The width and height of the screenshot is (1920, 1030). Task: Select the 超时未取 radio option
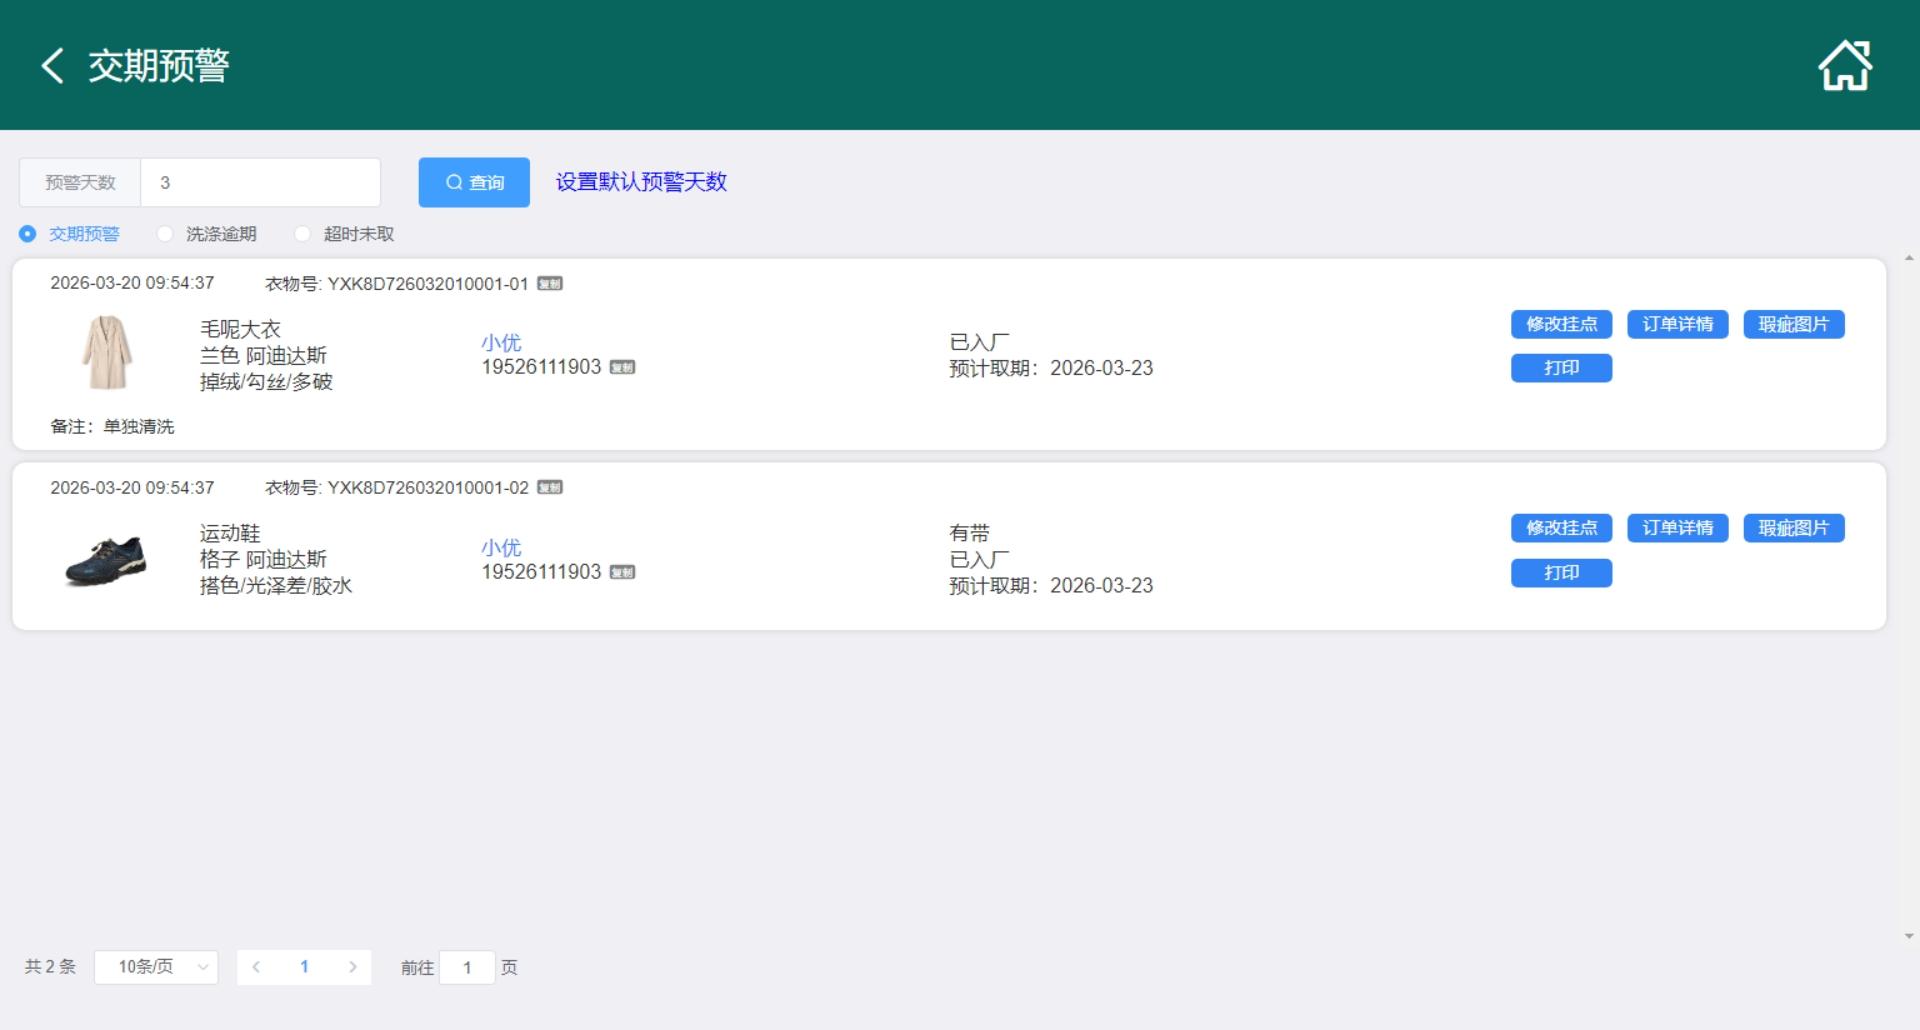click(302, 234)
